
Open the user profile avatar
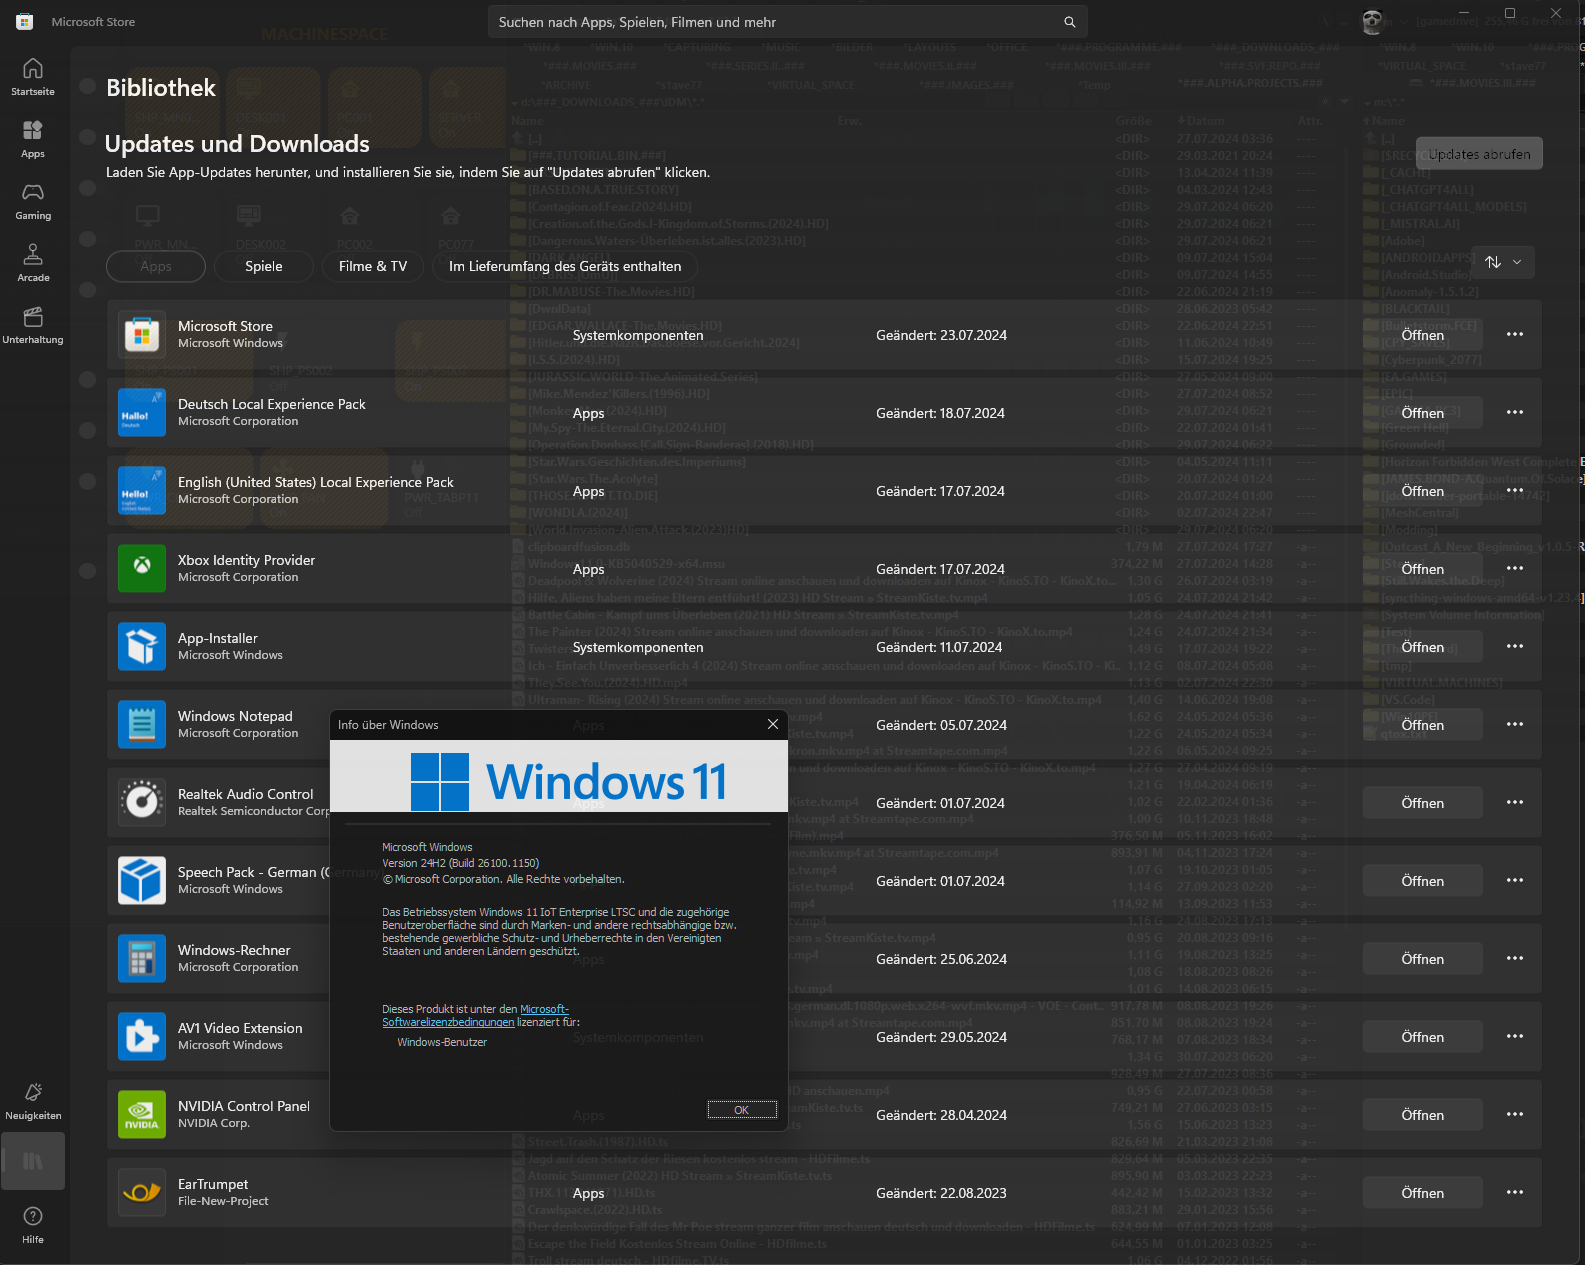1373,22
